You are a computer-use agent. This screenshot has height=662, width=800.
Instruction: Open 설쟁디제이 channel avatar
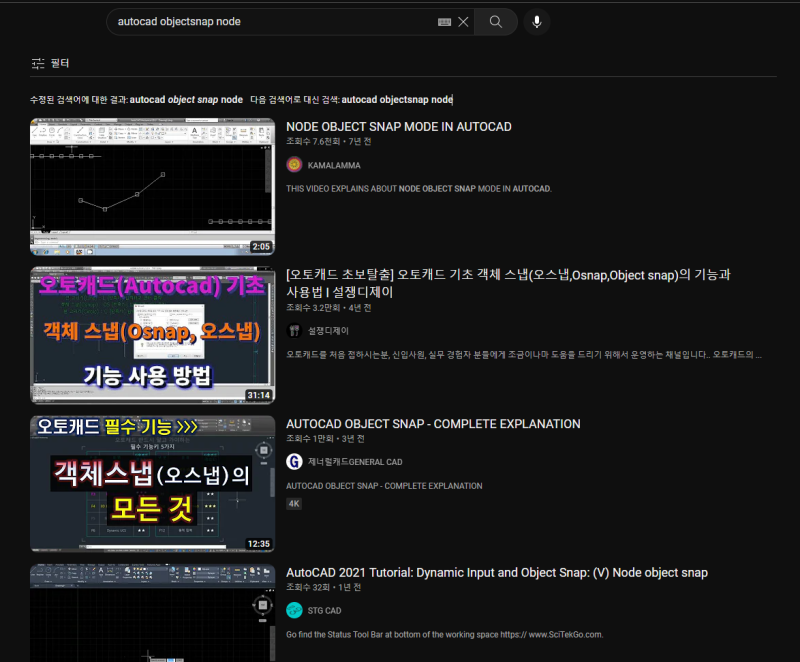click(x=294, y=330)
